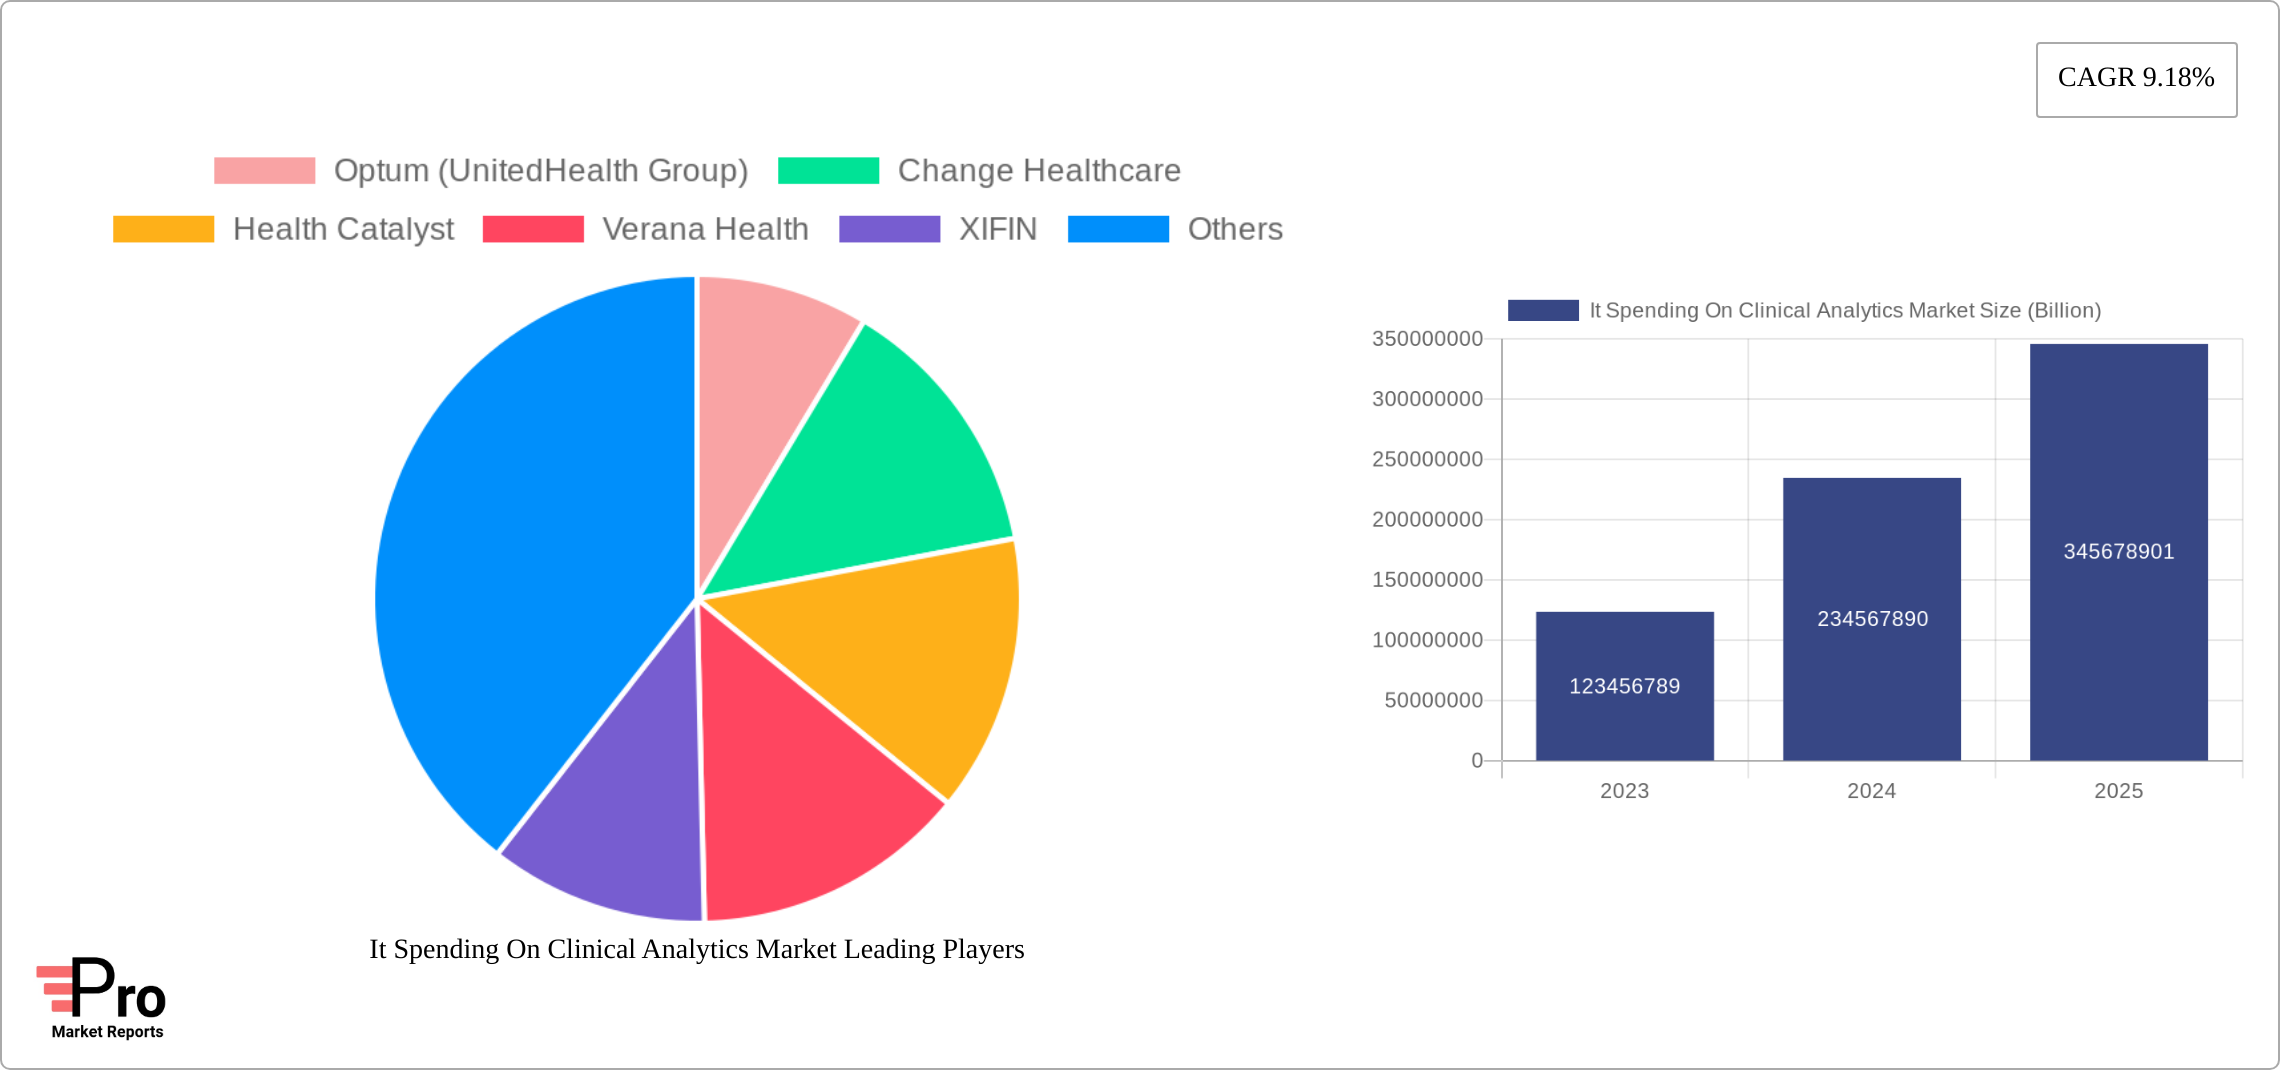The width and height of the screenshot is (2280, 1070).
Task: Click the 150000000 y-axis label
Action: (1427, 580)
